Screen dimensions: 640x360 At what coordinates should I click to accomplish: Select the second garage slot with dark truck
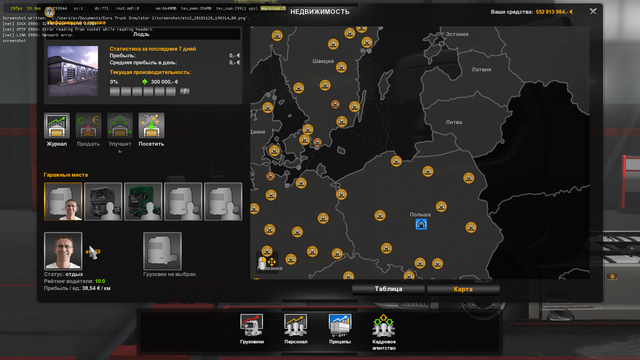[x=103, y=202]
